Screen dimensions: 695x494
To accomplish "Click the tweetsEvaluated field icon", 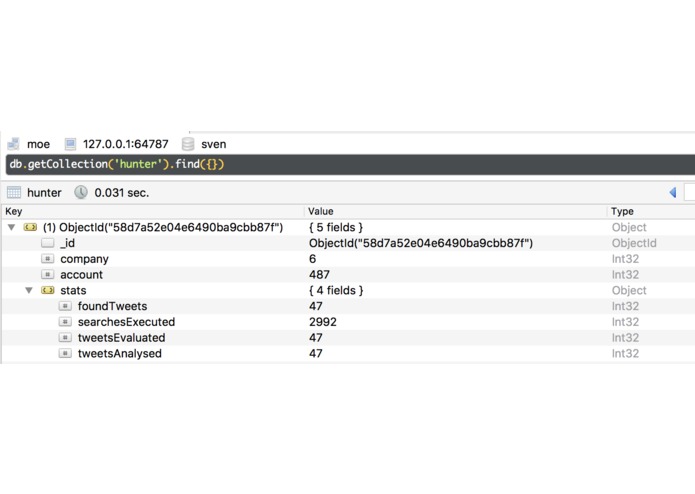I will point(65,338).
